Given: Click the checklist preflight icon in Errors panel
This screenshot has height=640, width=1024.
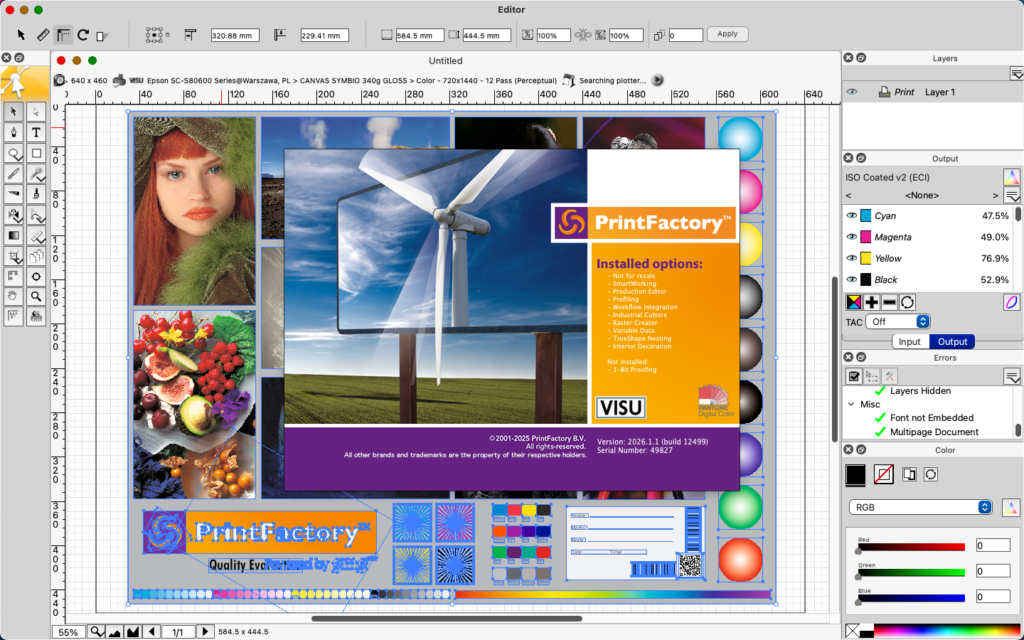Looking at the screenshot, I should pyautogui.click(x=854, y=376).
